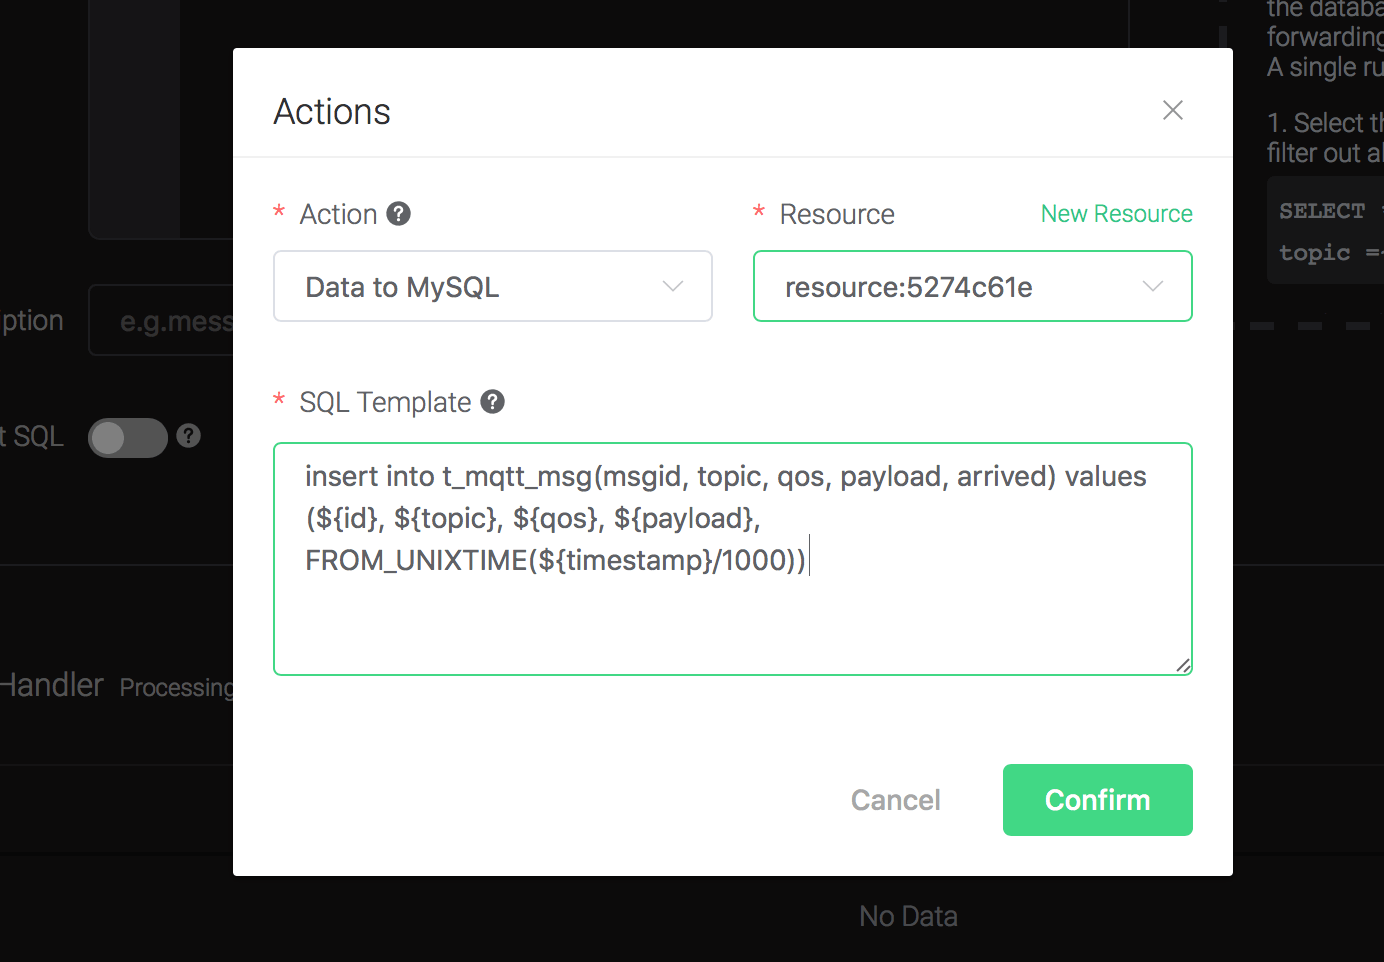The width and height of the screenshot is (1384, 962).
Task: Focus the SQL Template text area
Action: click(732, 610)
